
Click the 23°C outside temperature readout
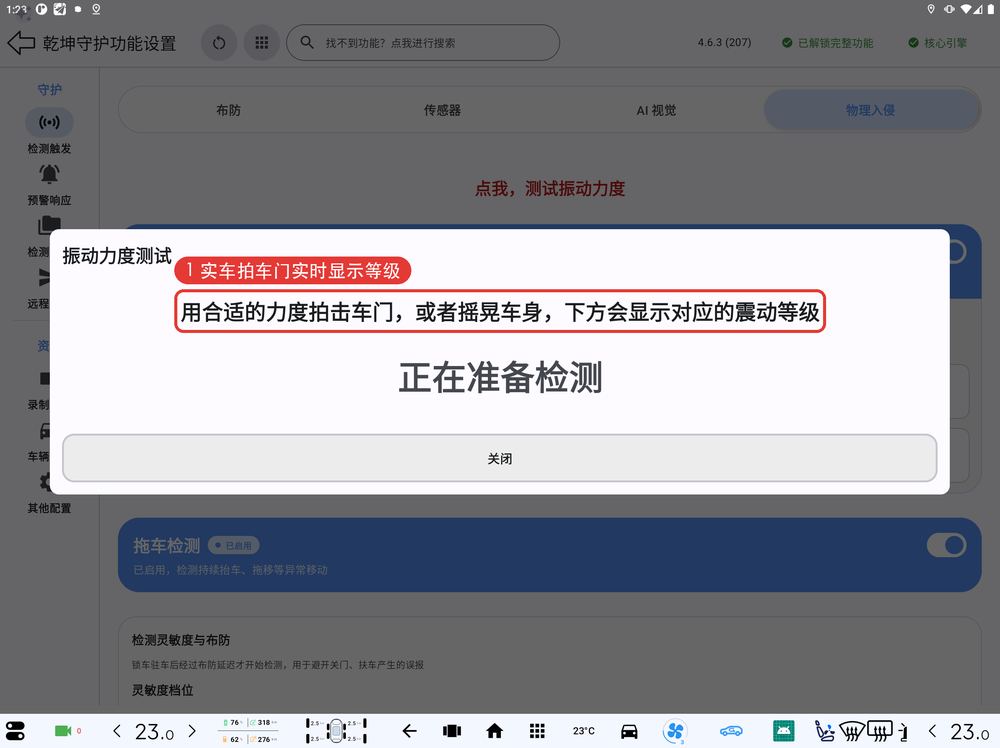pyautogui.click(x=584, y=731)
